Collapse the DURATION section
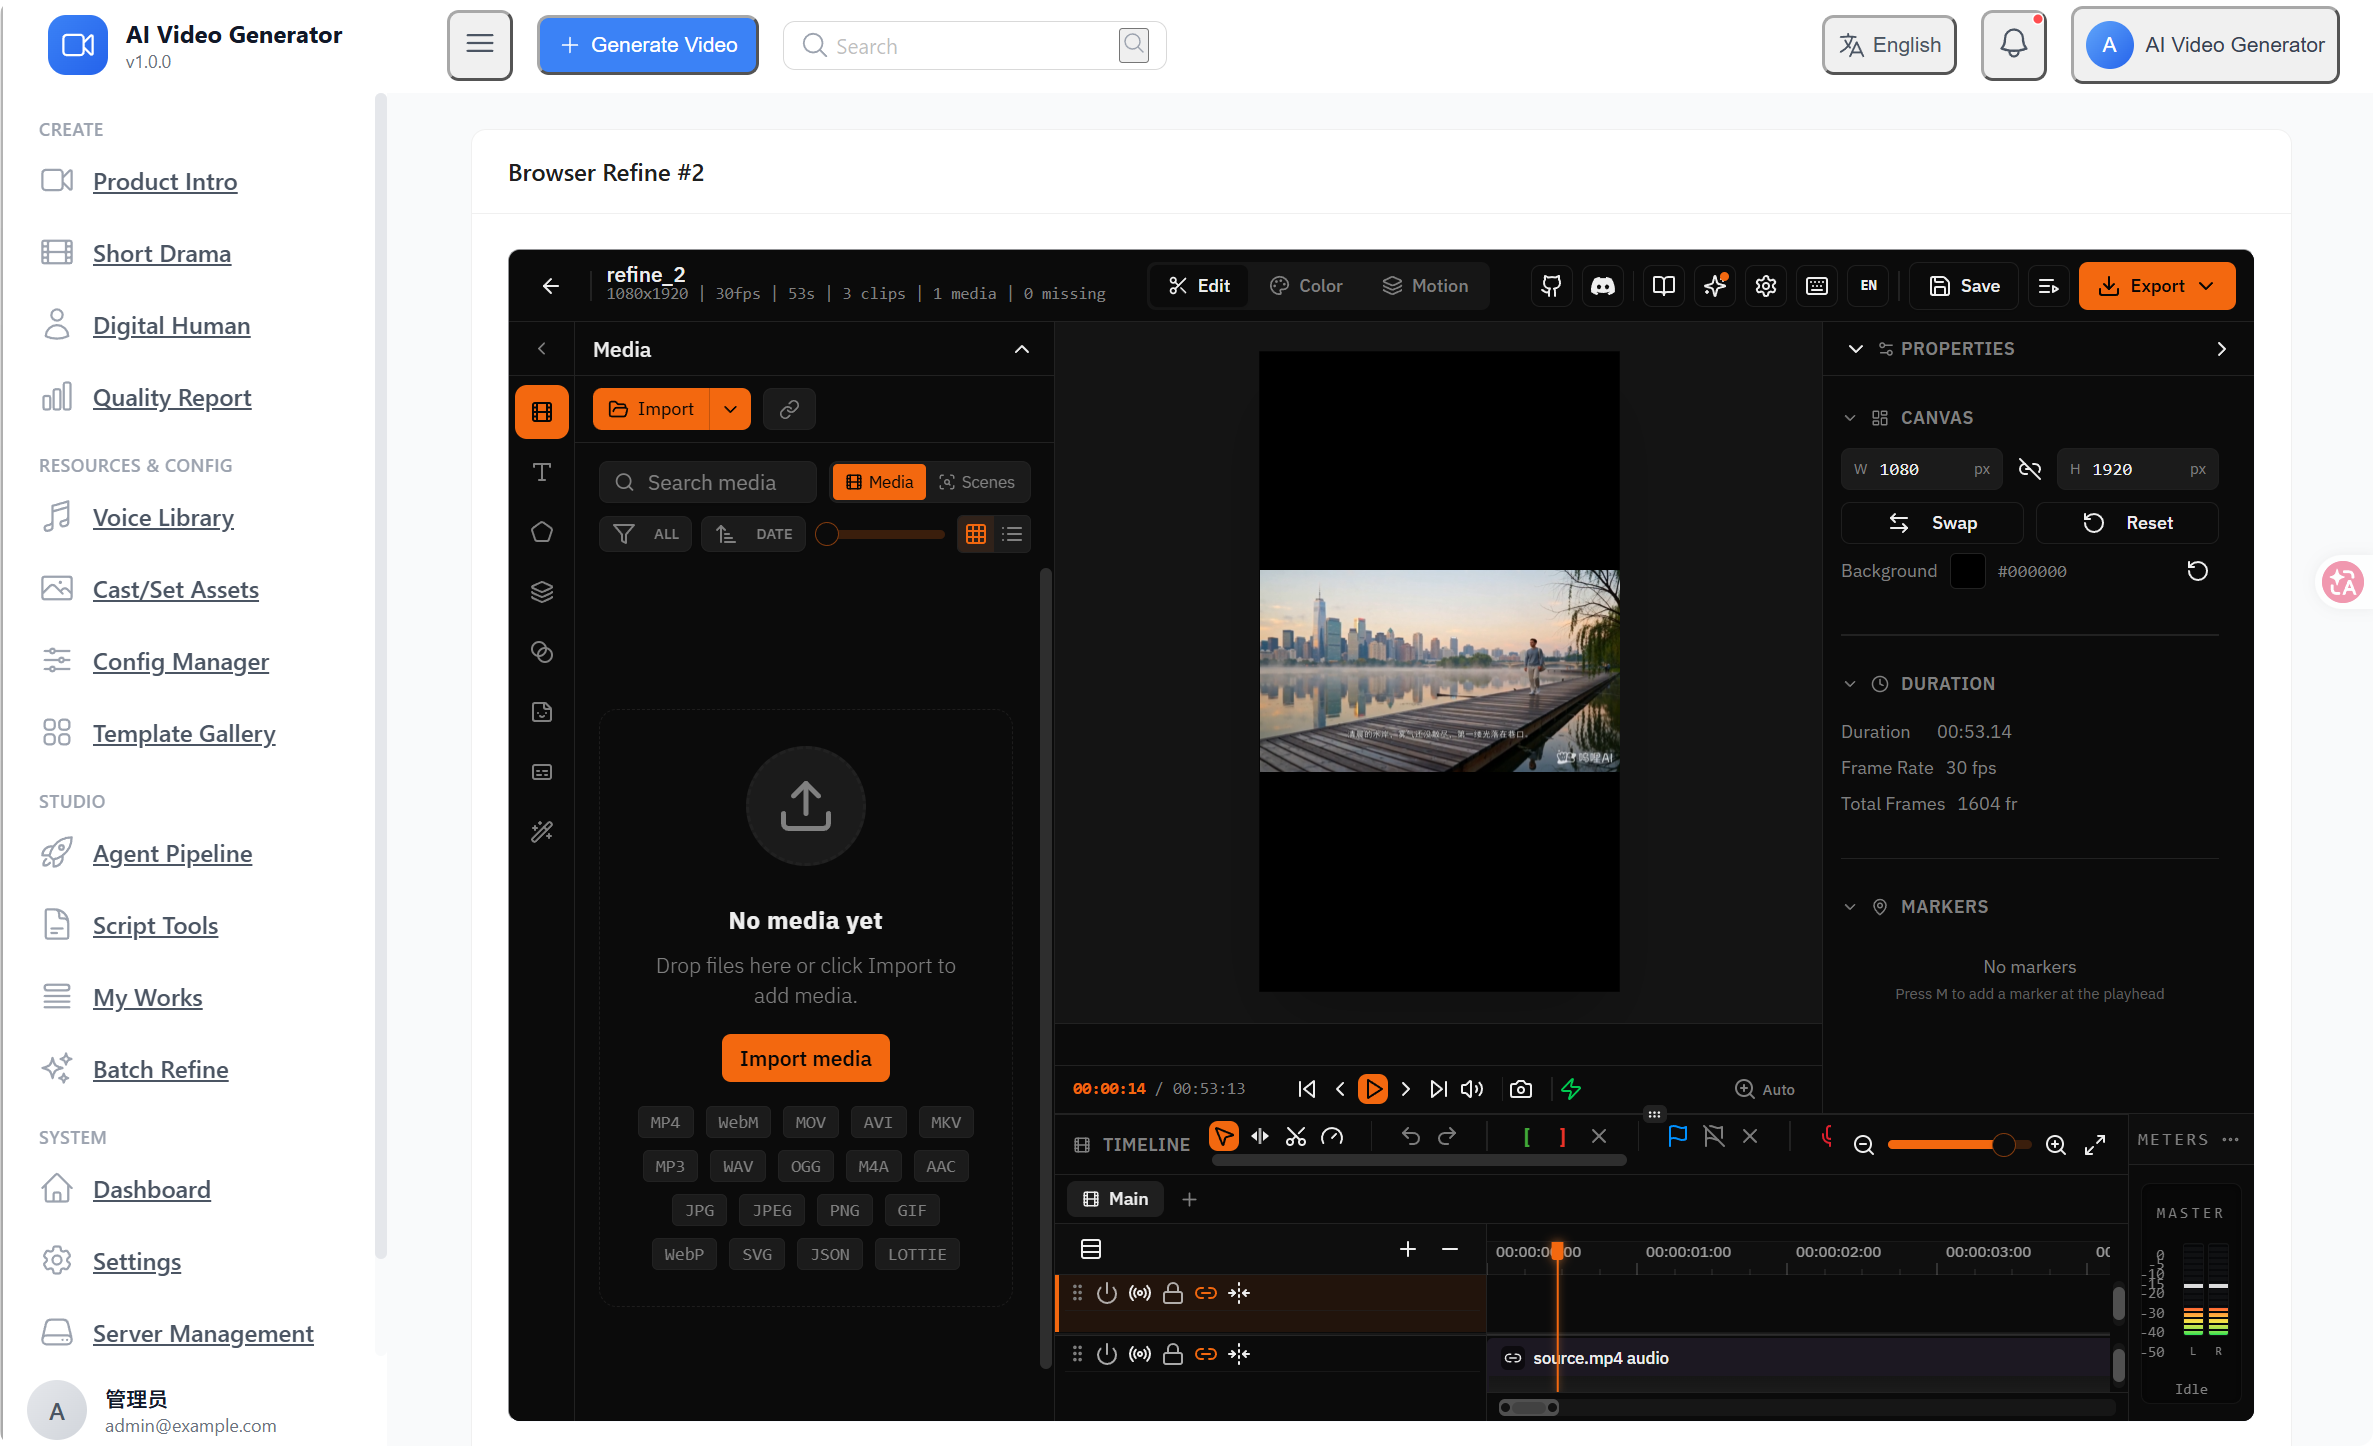2373x1446 pixels. tap(1850, 684)
